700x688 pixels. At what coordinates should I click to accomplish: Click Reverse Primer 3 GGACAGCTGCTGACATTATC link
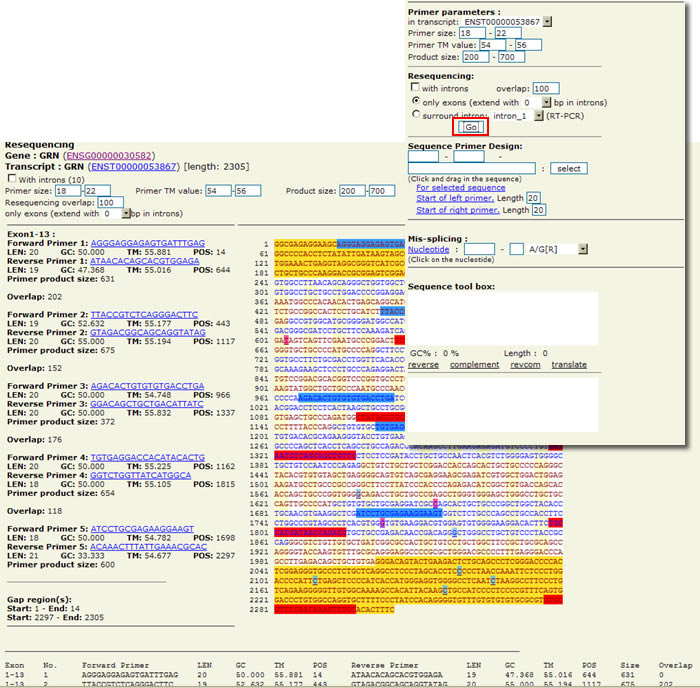pyautogui.click(x=146, y=404)
